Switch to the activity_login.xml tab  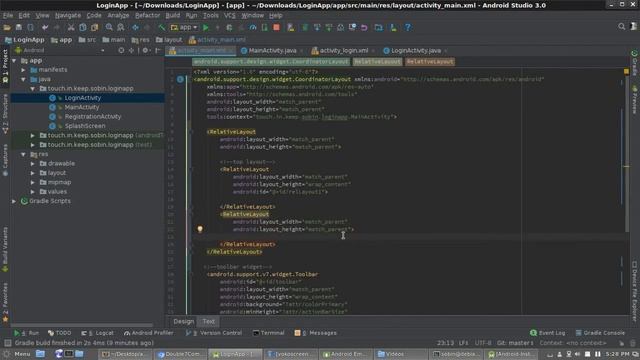point(344,51)
